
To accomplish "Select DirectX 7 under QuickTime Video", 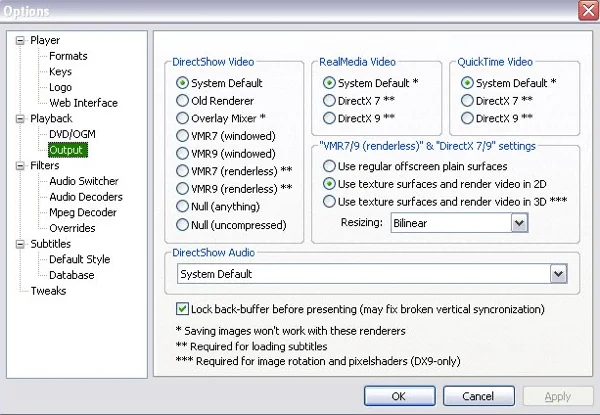I will [467, 100].
